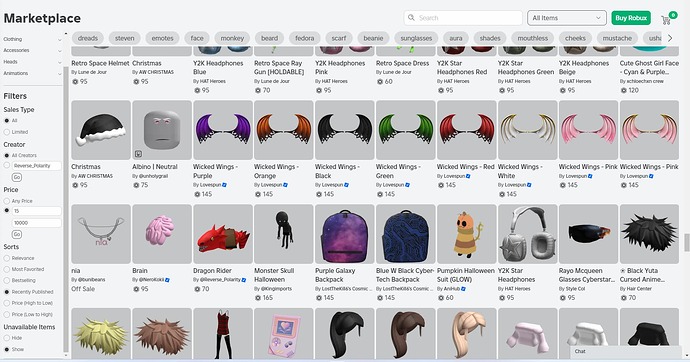The width and height of the screenshot is (690, 362).
Task: Click Go button under price range
Action: 17,234
